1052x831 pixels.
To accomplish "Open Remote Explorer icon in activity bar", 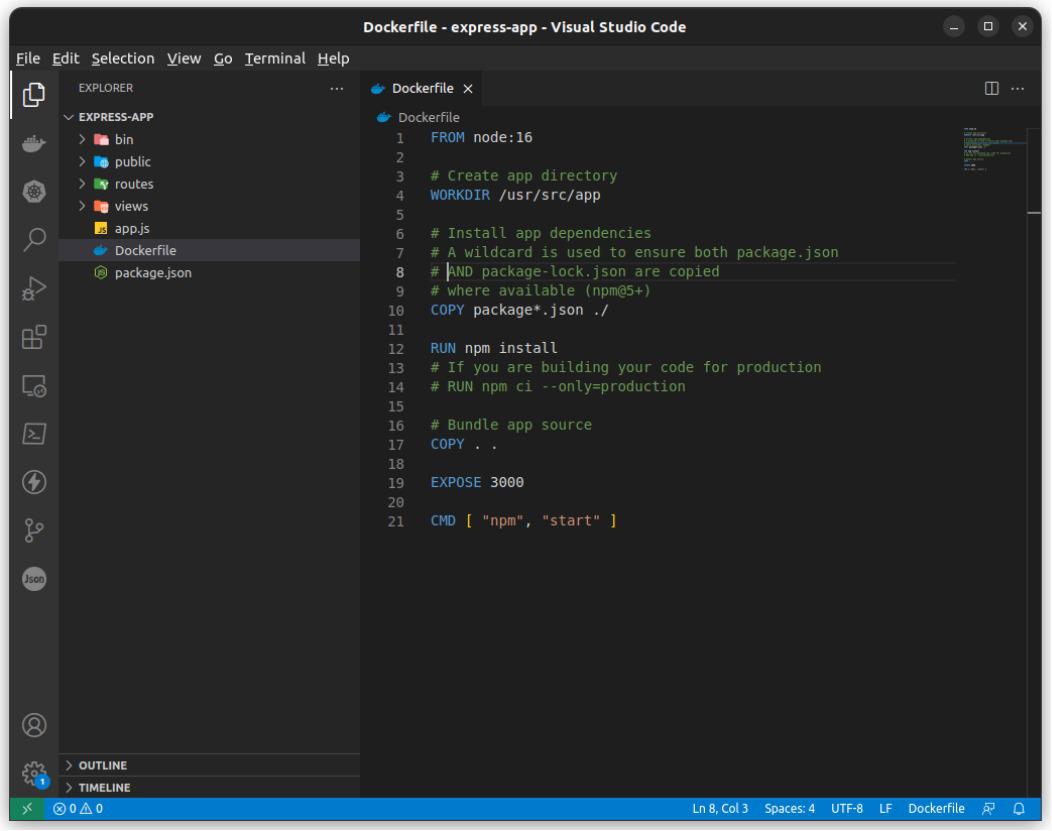I will [x=34, y=384].
